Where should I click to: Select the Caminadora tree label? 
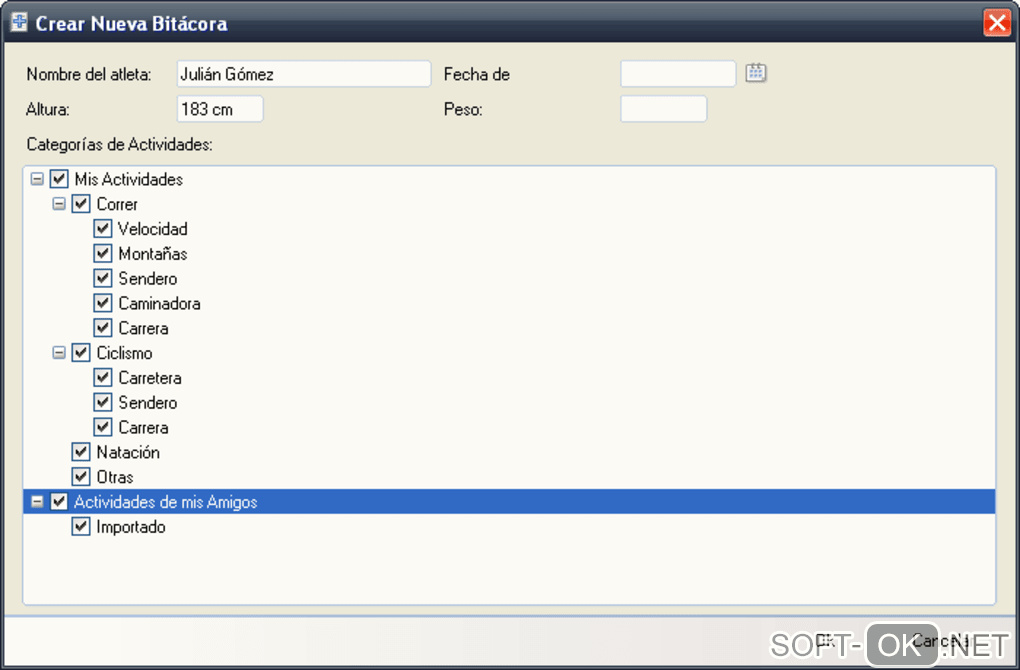point(159,303)
